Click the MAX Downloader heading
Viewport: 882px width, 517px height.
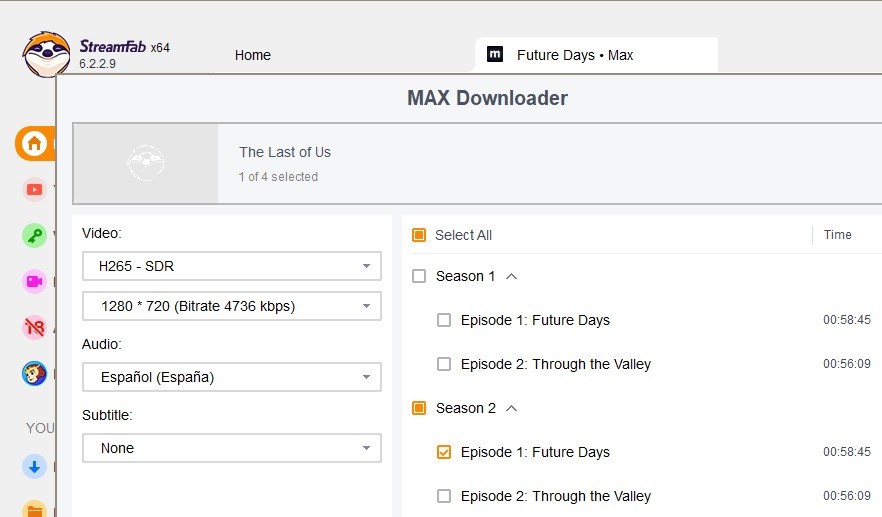point(487,98)
